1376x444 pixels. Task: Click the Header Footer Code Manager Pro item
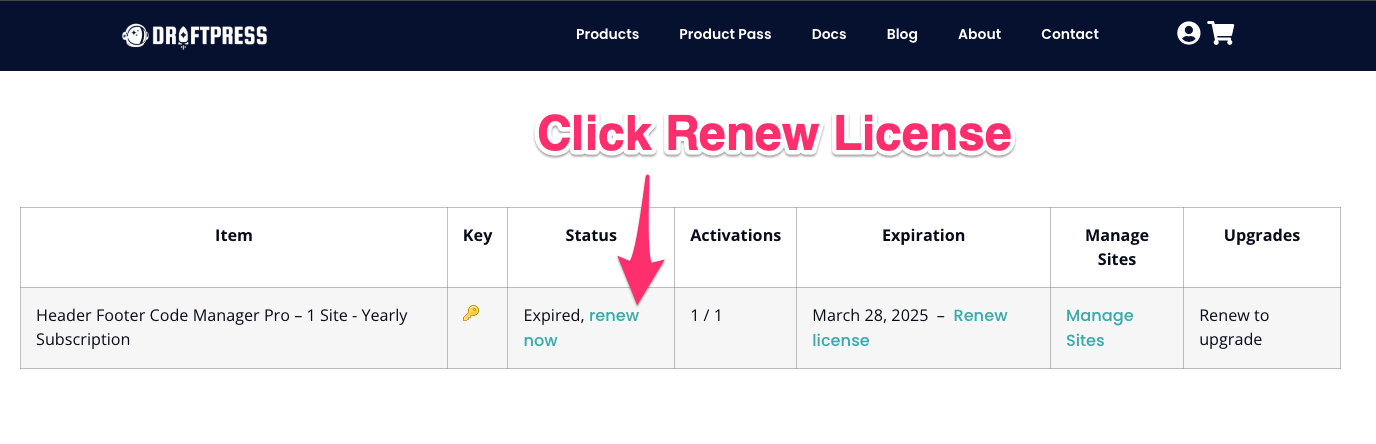pos(222,328)
